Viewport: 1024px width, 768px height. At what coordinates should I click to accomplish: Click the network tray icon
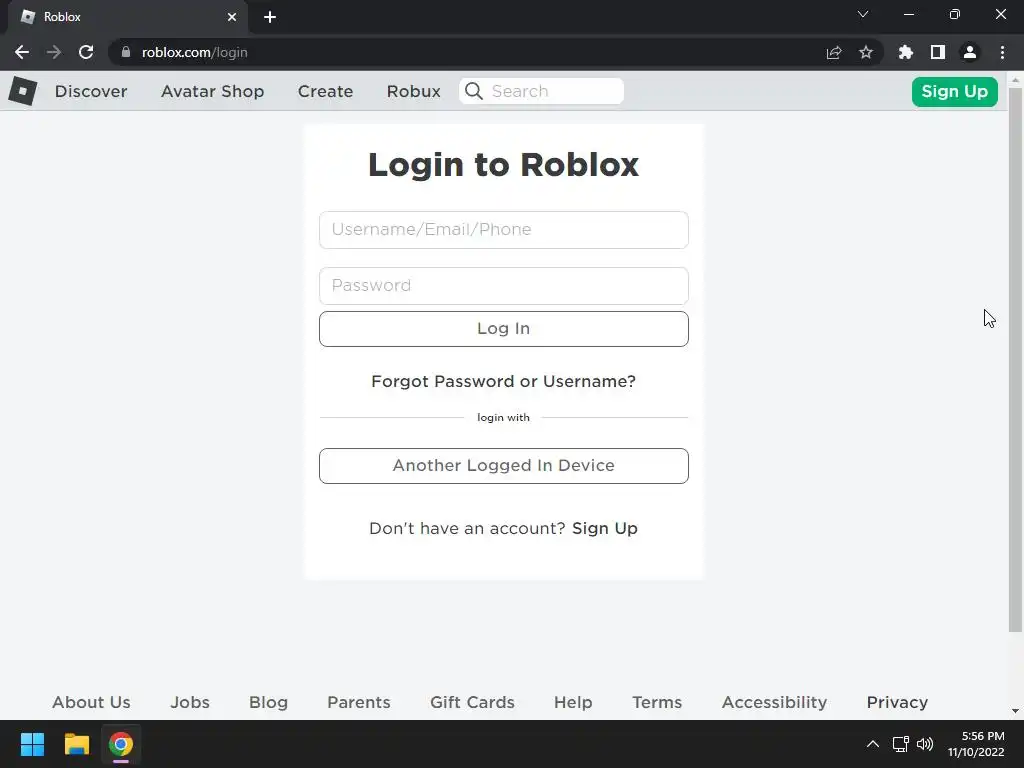[x=901, y=744]
